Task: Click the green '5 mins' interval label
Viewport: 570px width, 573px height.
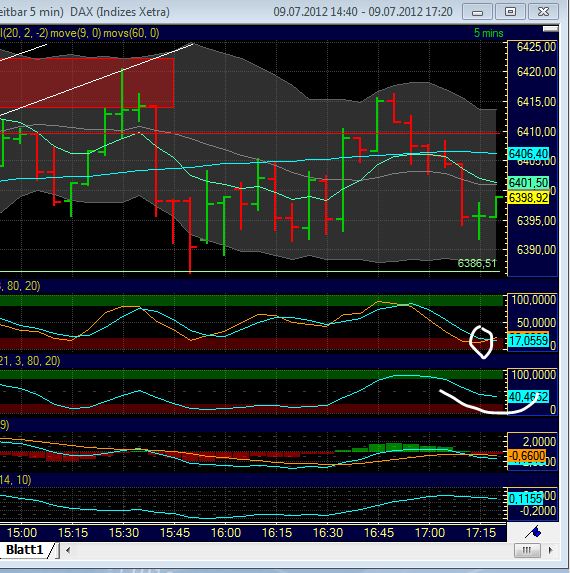Action: pyautogui.click(x=489, y=33)
